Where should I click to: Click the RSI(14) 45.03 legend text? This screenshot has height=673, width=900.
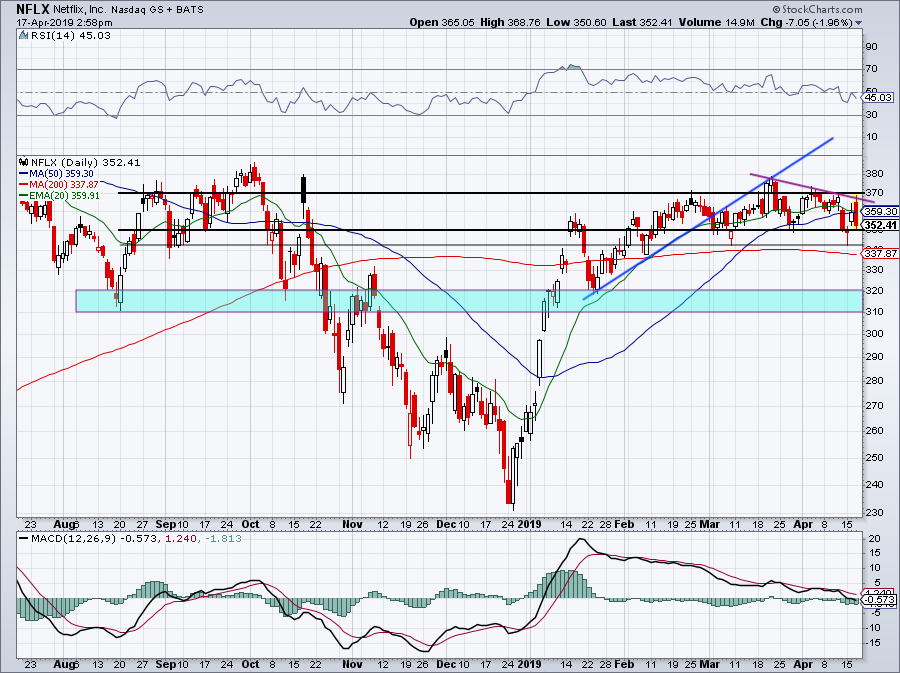tap(71, 36)
